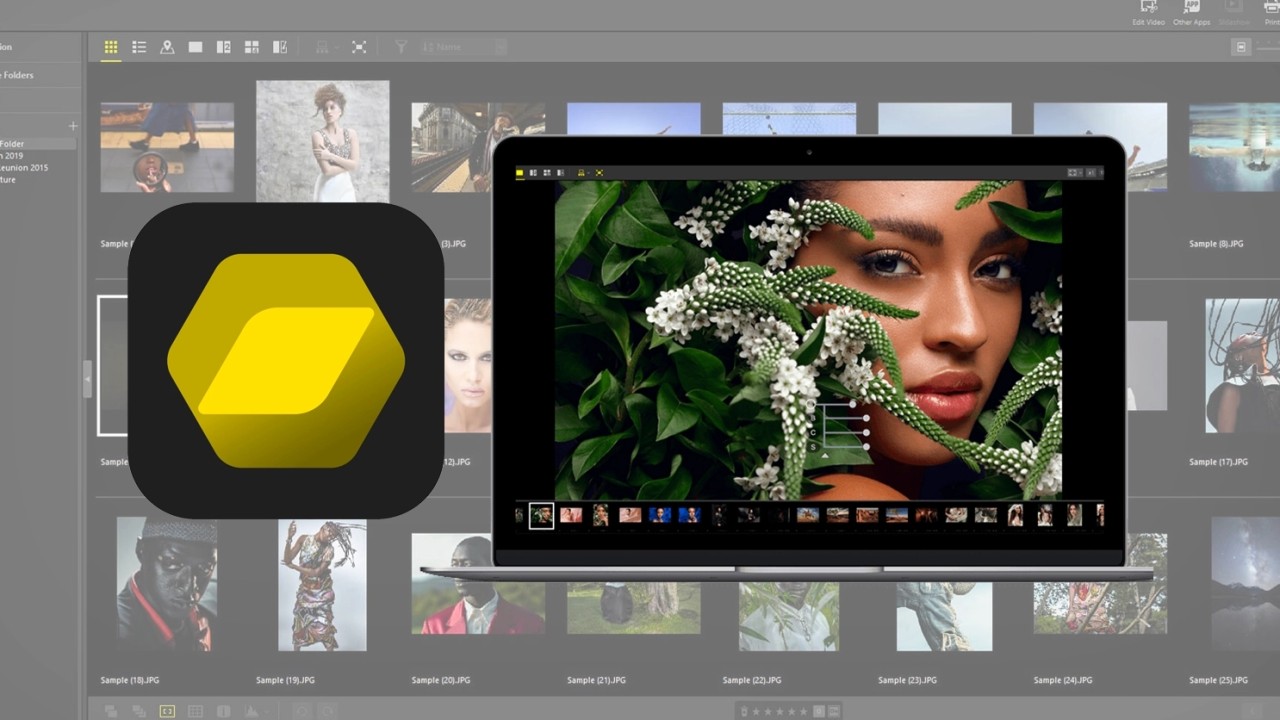This screenshot has height=720, width=1280.
Task: Add a folder with the plus icon
Action: point(72,126)
